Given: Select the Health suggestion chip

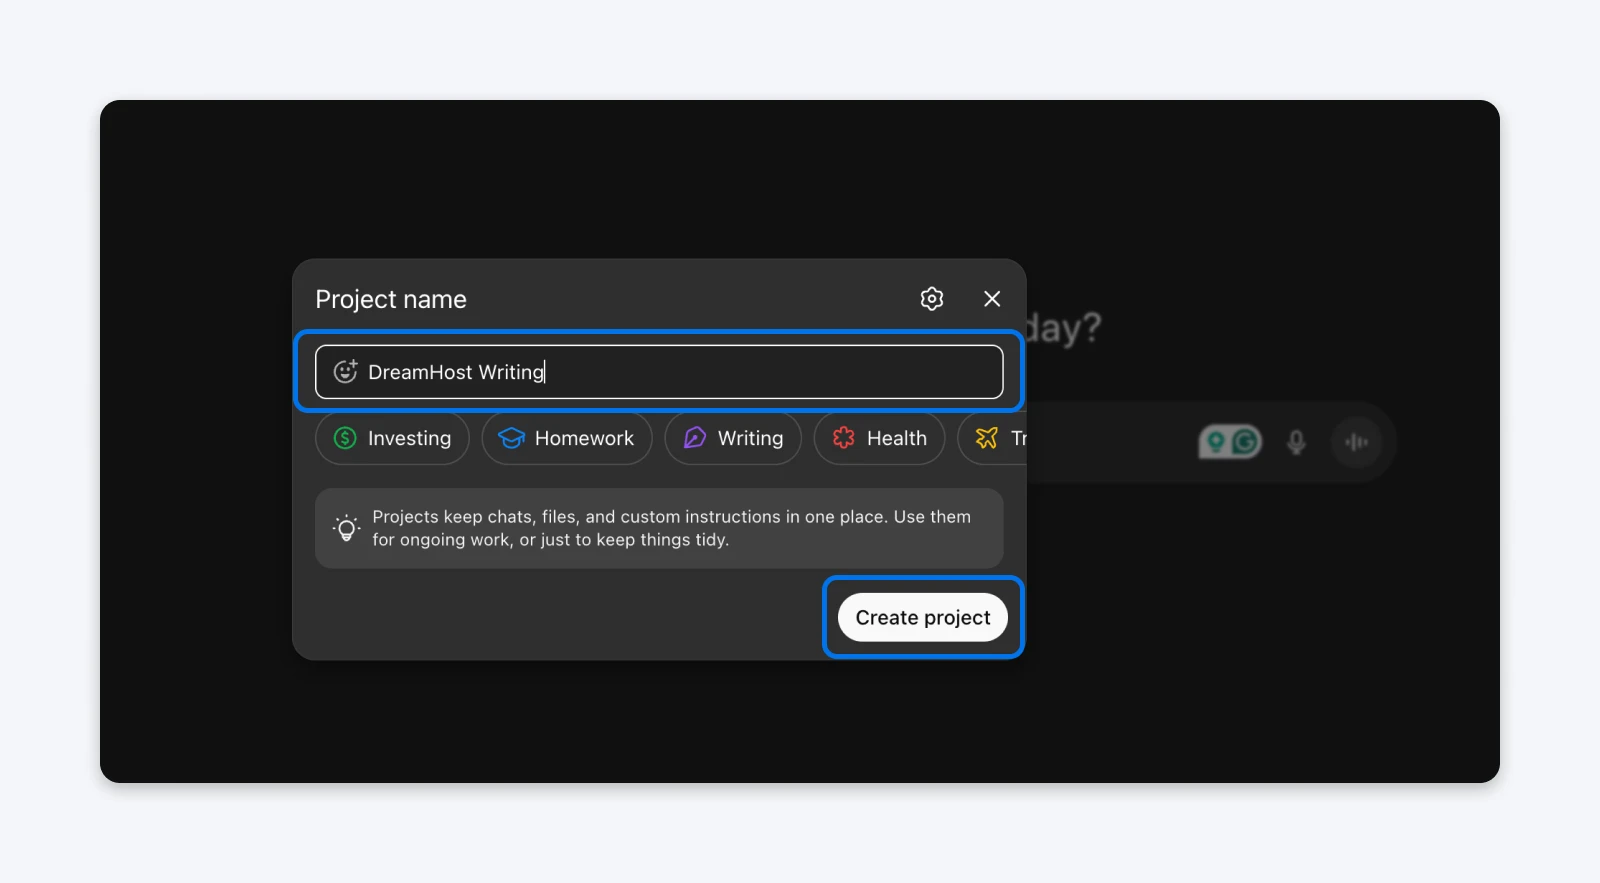Looking at the screenshot, I should coord(879,438).
